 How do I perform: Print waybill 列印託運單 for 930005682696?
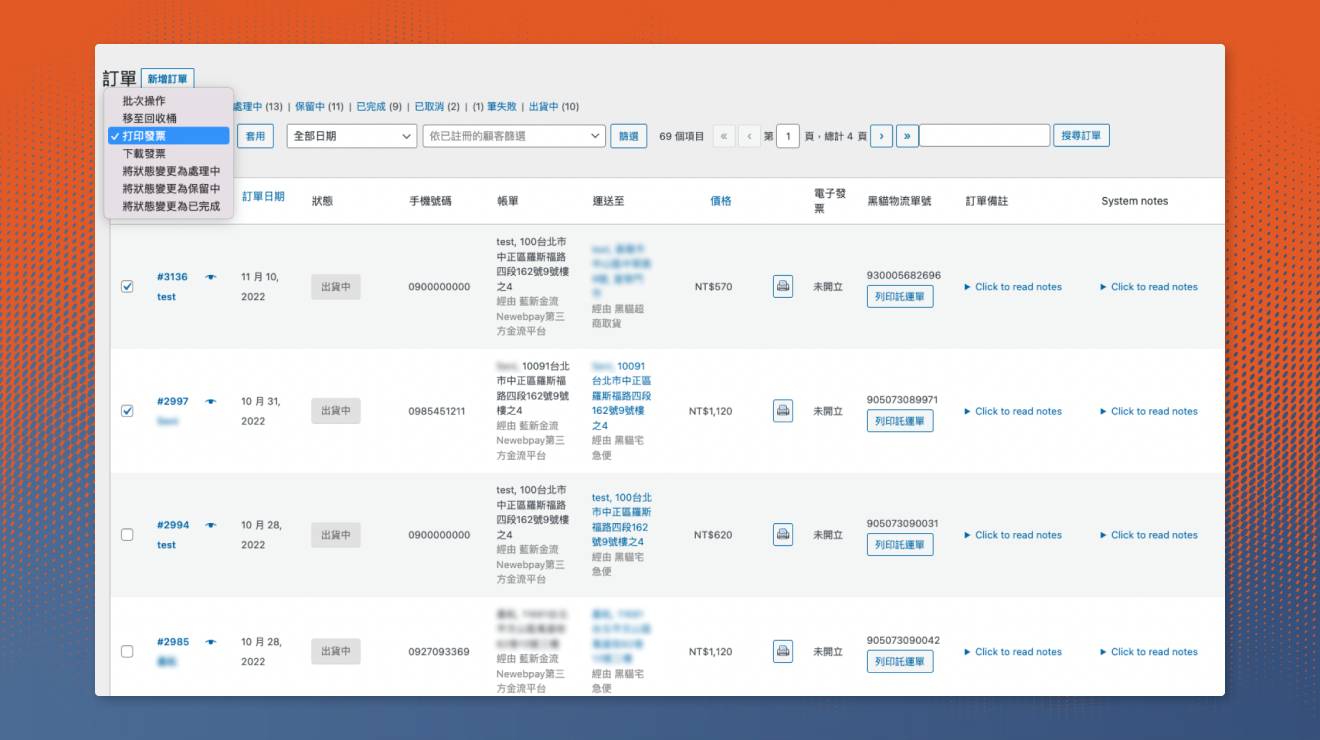900,296
